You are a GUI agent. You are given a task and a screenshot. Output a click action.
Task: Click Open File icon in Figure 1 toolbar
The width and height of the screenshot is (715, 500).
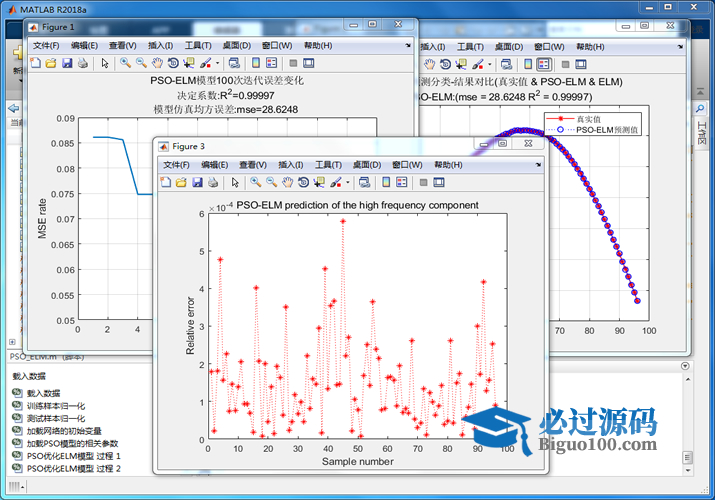(51, 63)
